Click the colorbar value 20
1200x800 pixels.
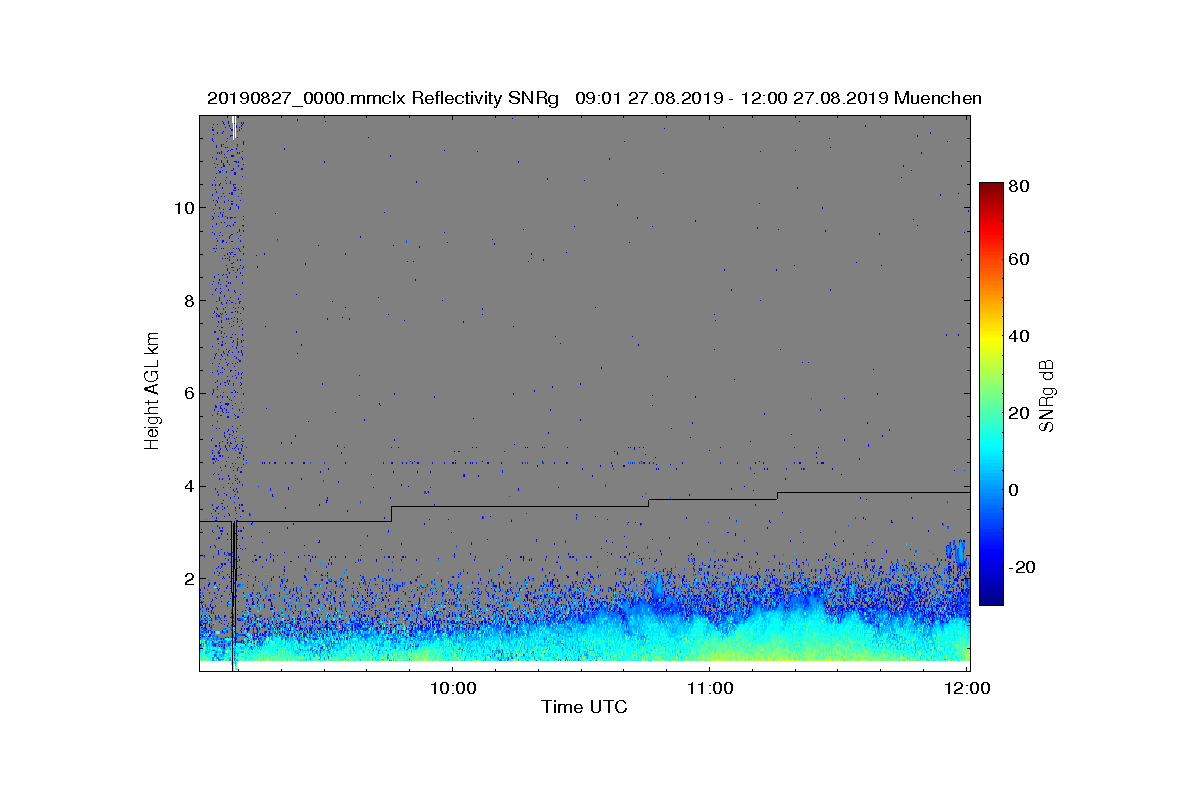(x=1020, y=413)
